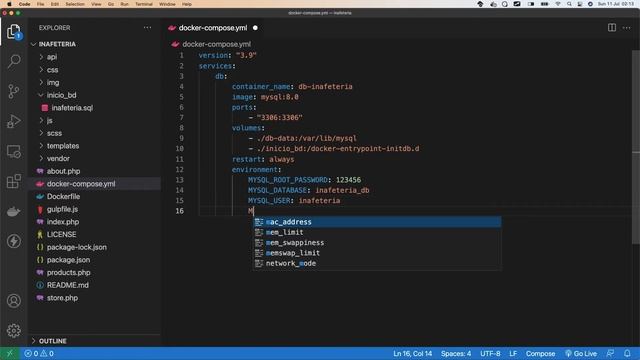Image resolution: width=640 pixels, height=360 pixels.
Task: Open Dockerfile in the explorer
Action: (63, 196)
